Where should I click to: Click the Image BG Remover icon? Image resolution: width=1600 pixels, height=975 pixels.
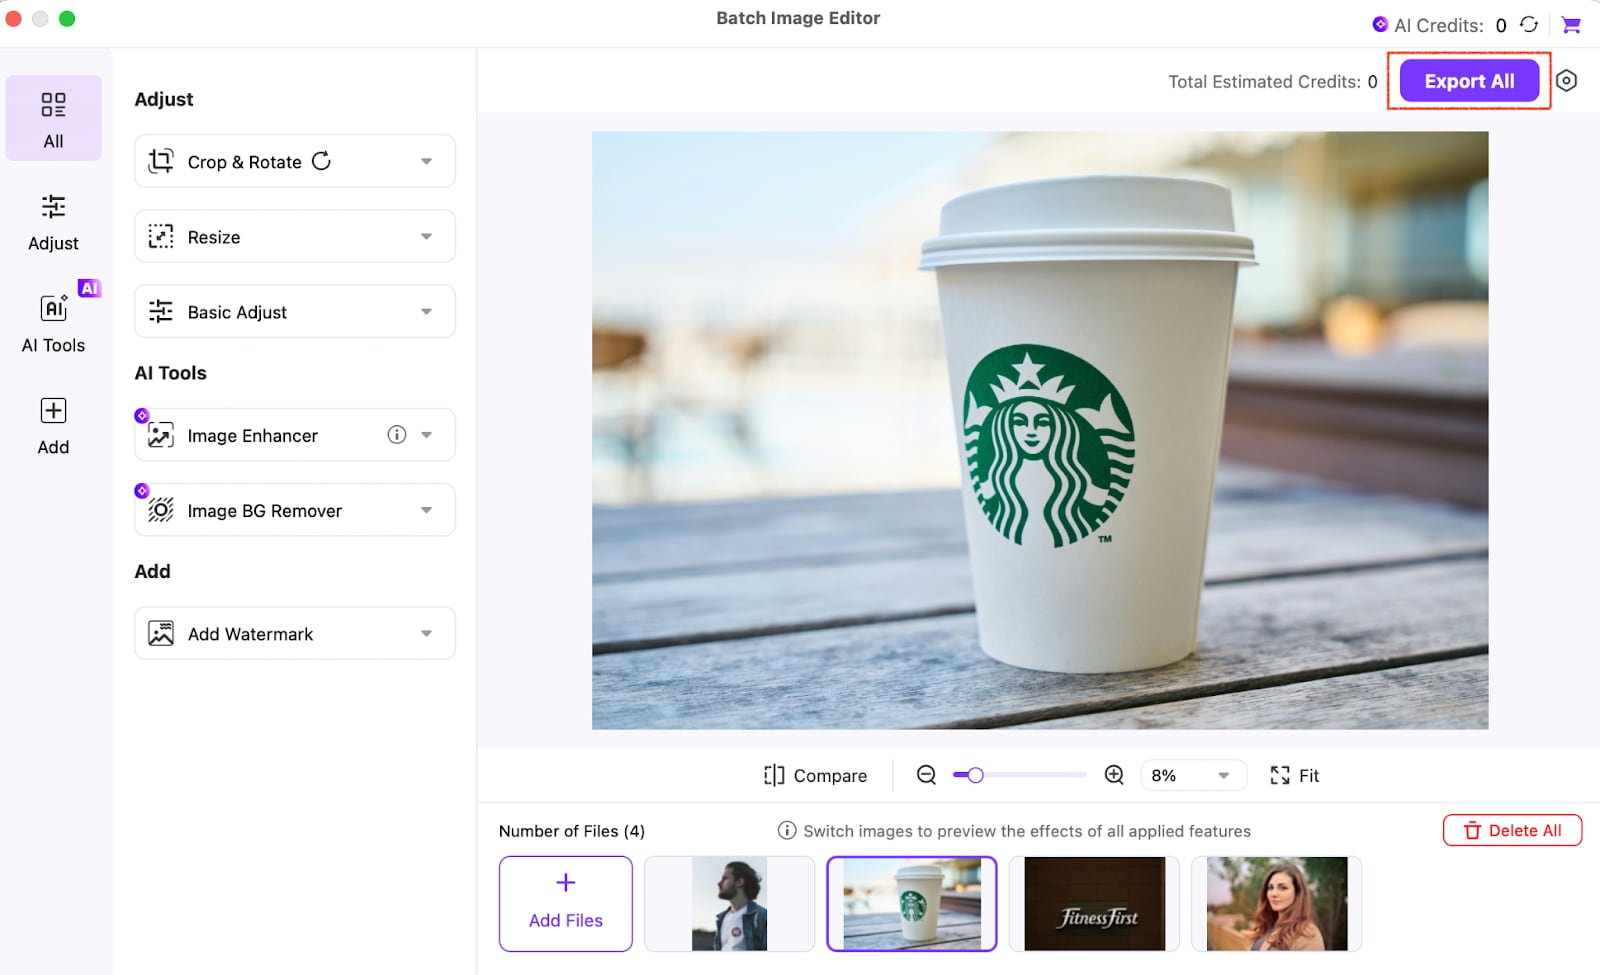click(x=161, y=510)
